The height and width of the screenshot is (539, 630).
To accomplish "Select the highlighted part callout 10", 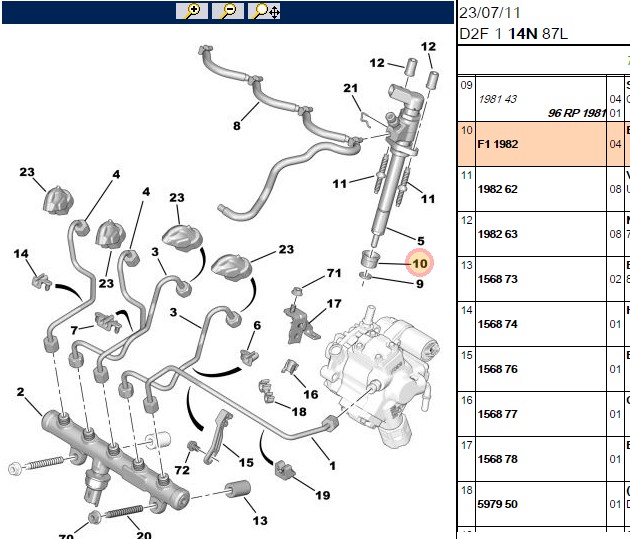I will 419,263.
